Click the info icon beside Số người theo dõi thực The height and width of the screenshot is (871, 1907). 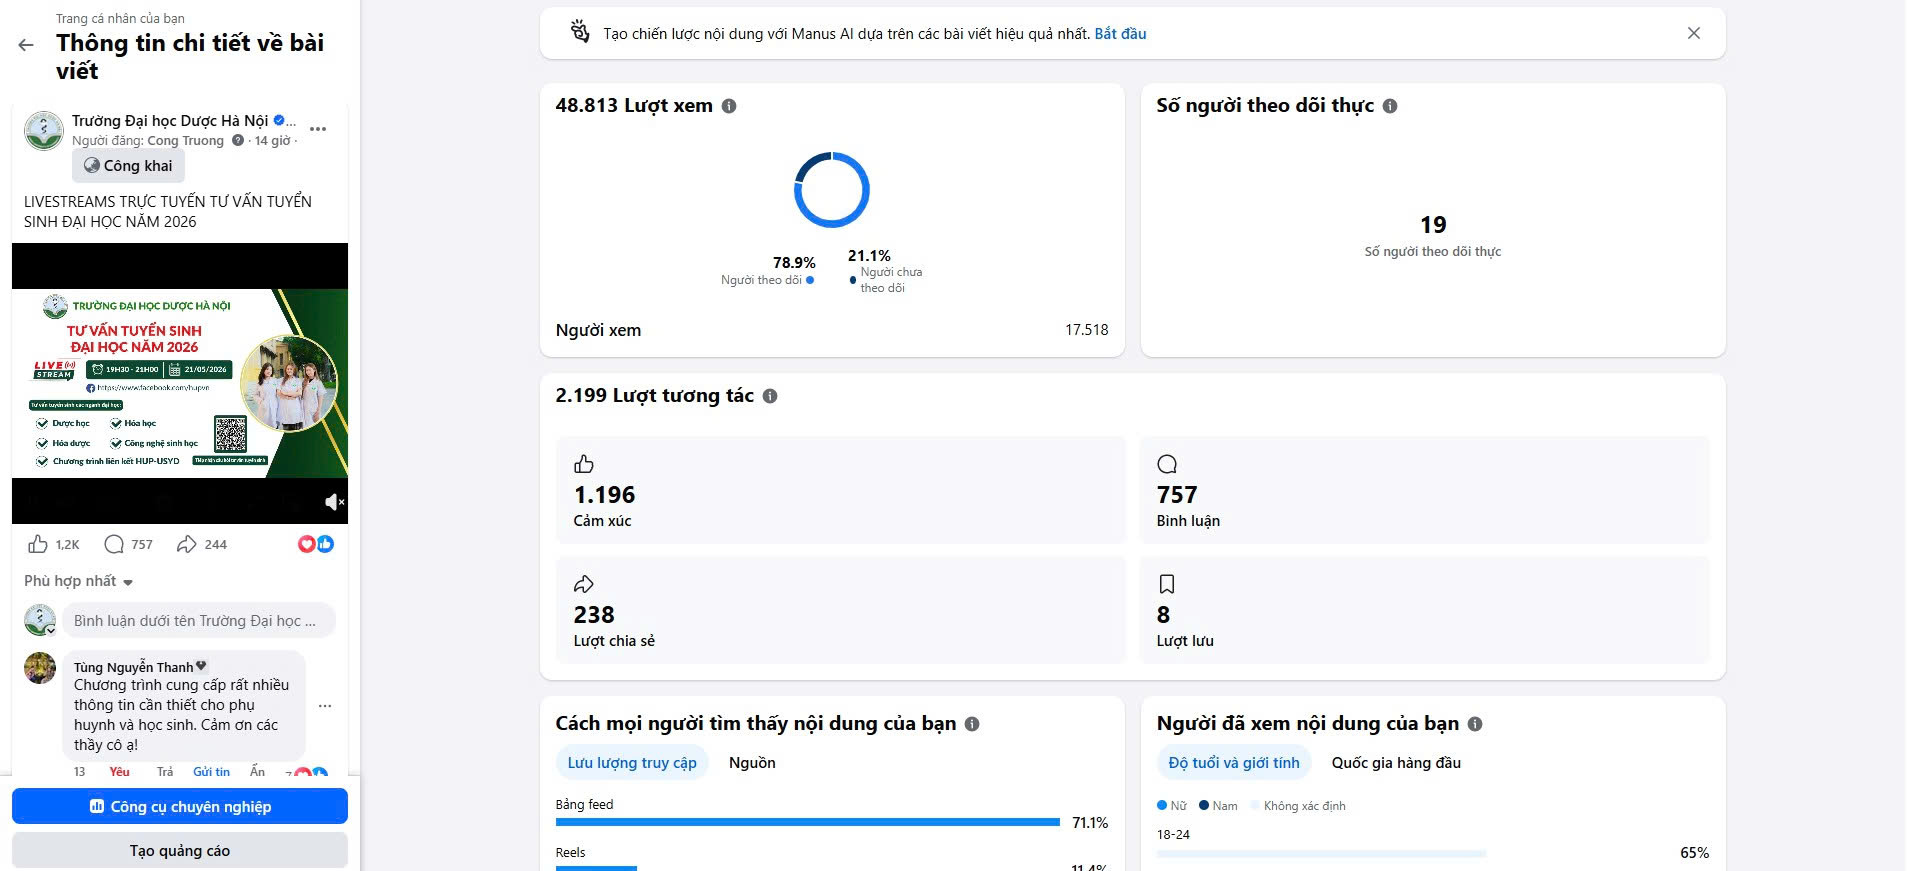pos(1390,106)
